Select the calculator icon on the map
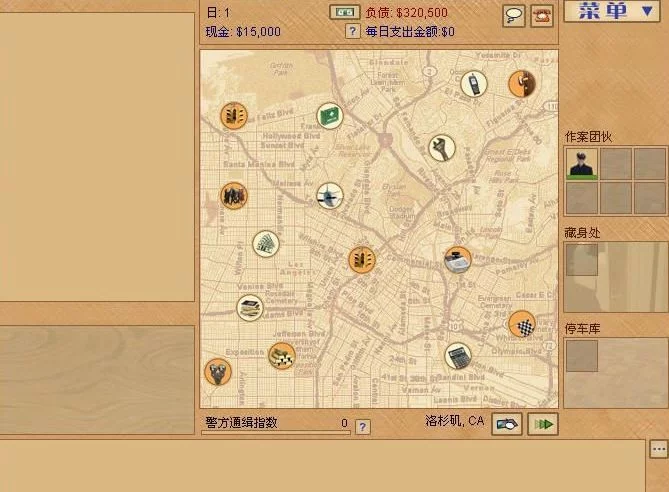The image size is (669, 492). pyautogui.click(x=458, y=356)
